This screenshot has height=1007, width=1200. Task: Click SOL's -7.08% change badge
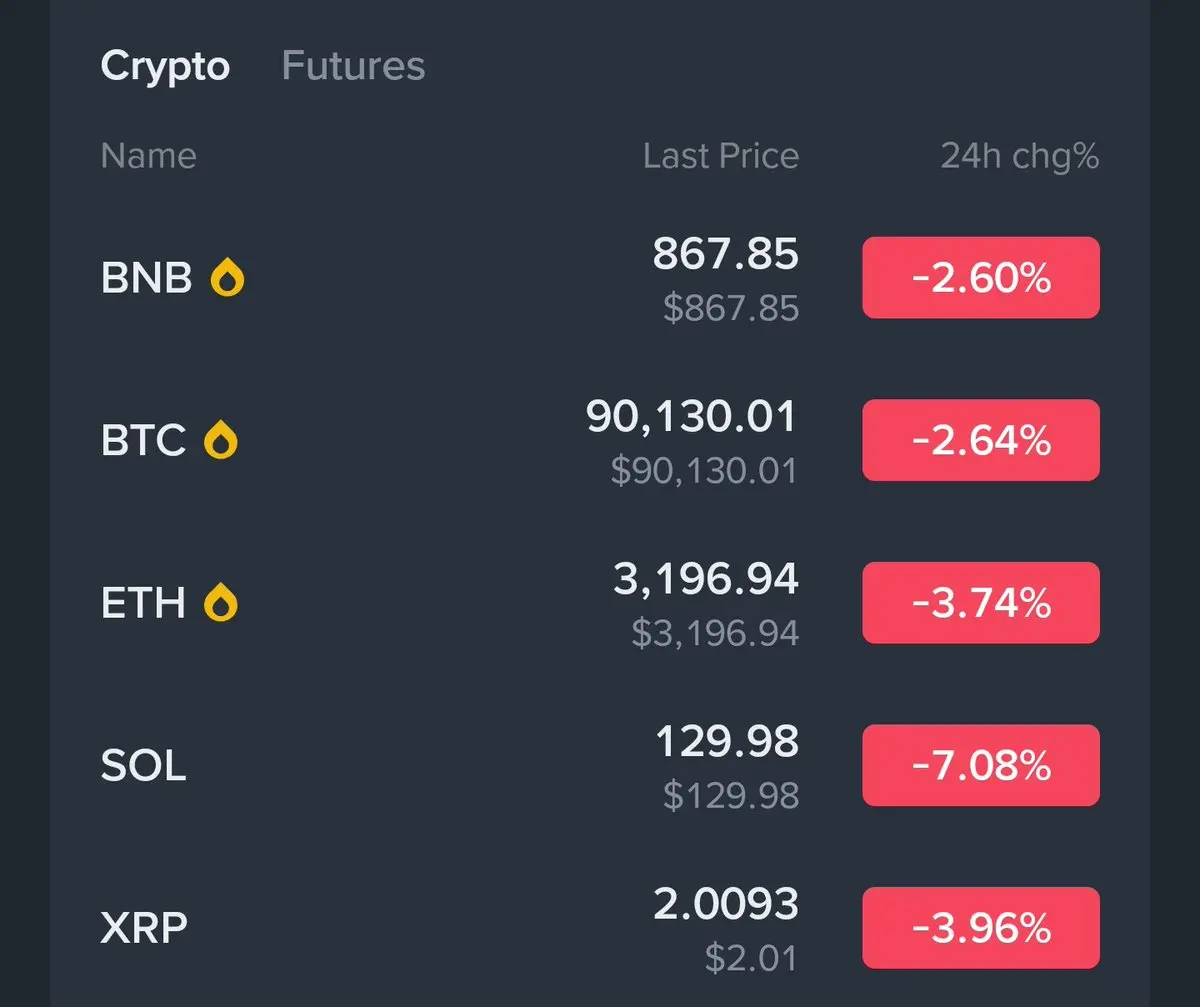click(x=981, y=766)
